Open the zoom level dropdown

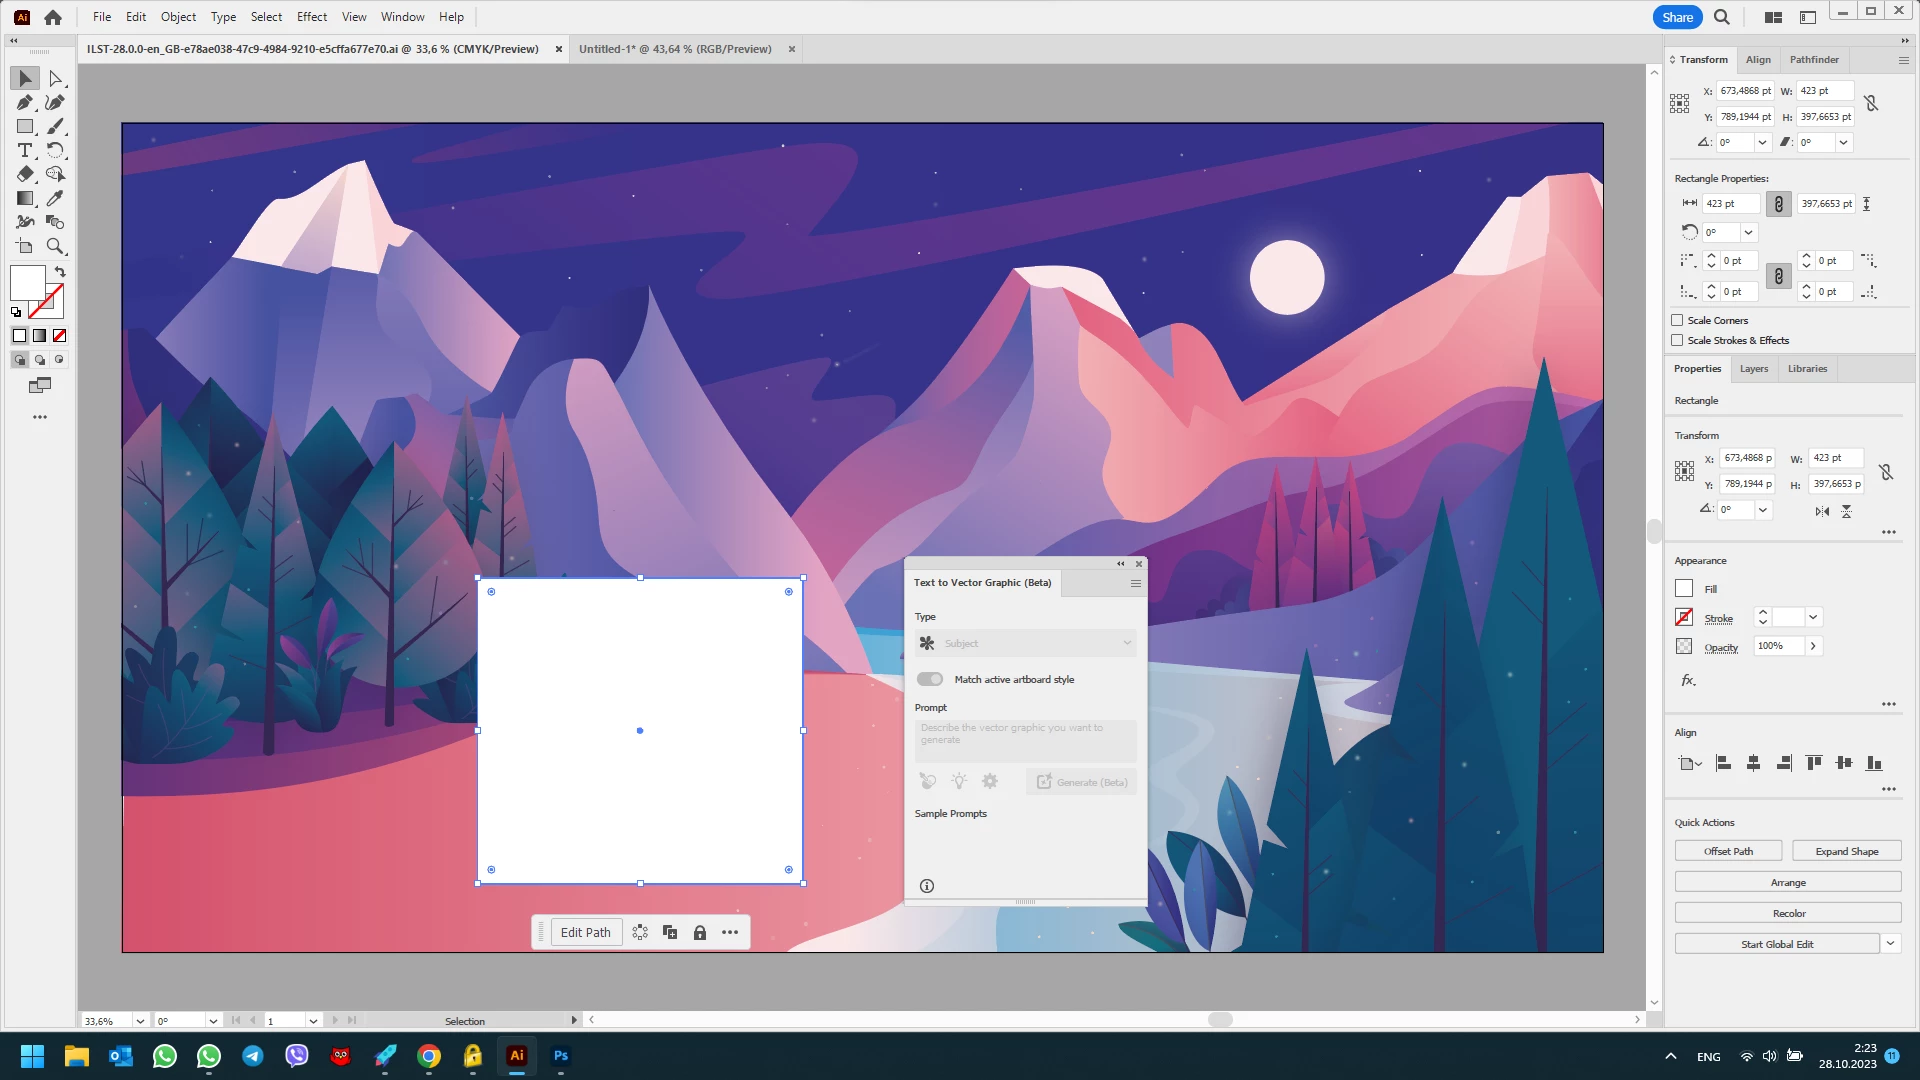click(x=140, y=1021)
